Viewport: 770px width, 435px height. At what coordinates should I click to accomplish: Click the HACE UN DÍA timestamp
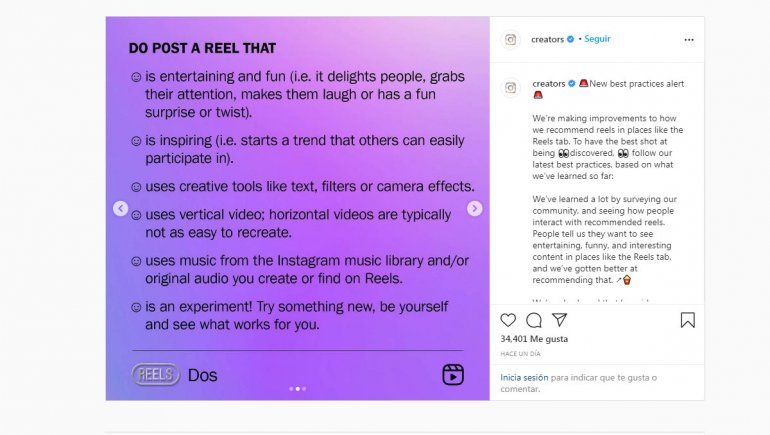522,353
